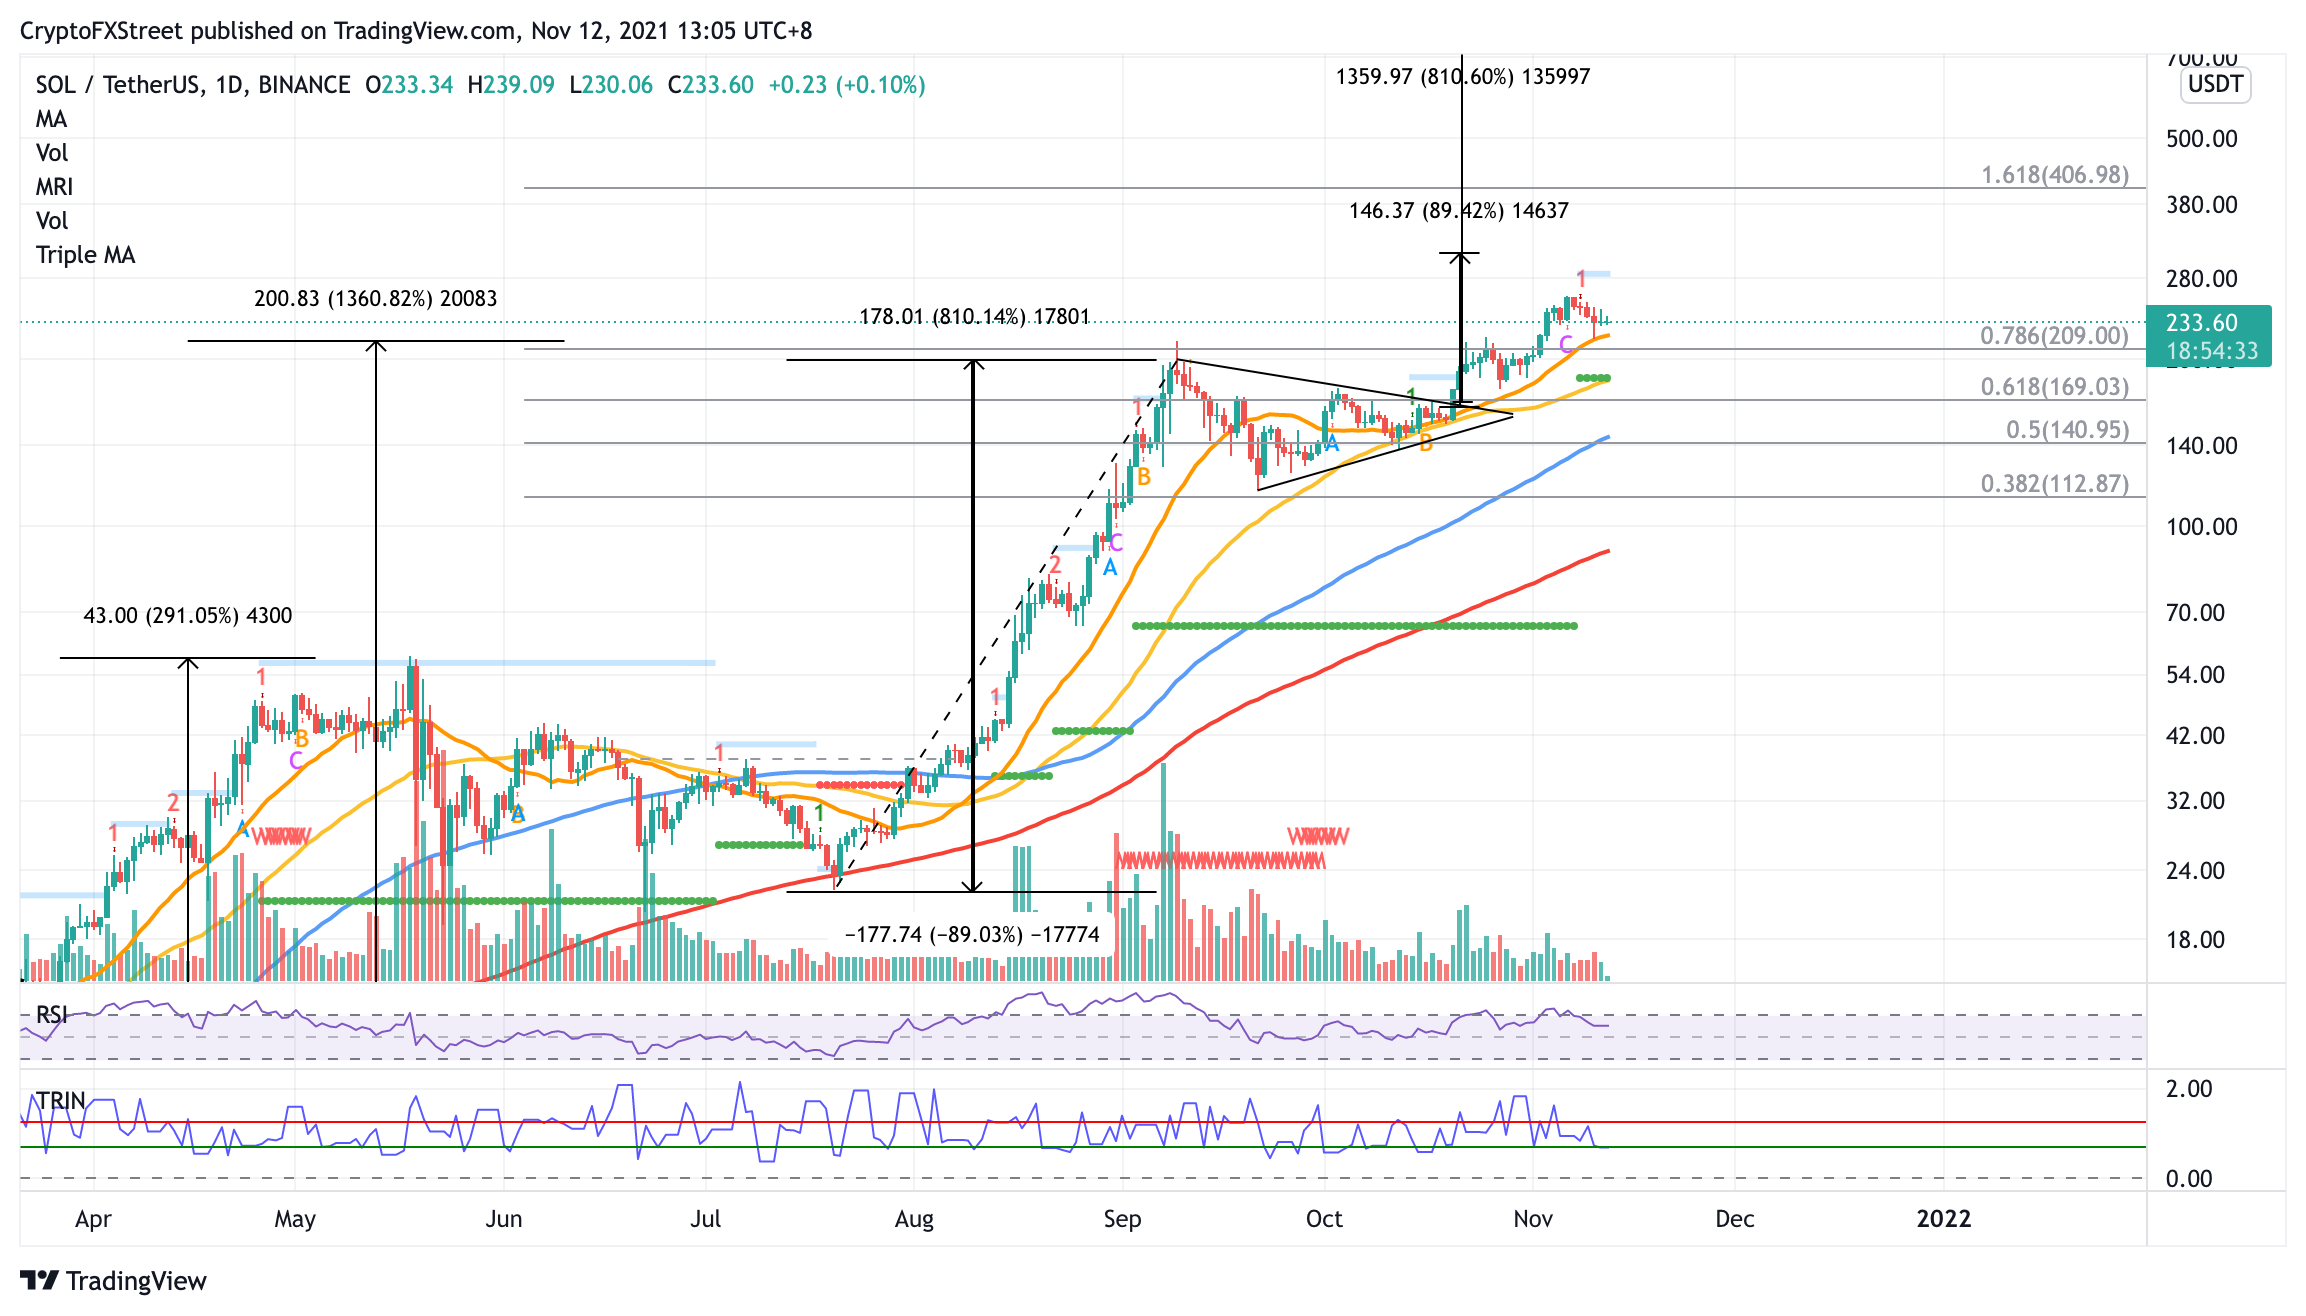Select the 200.83 (1360.82%) measurement label
This screenshot has width=2306, height=1316.
pos(375,298)
